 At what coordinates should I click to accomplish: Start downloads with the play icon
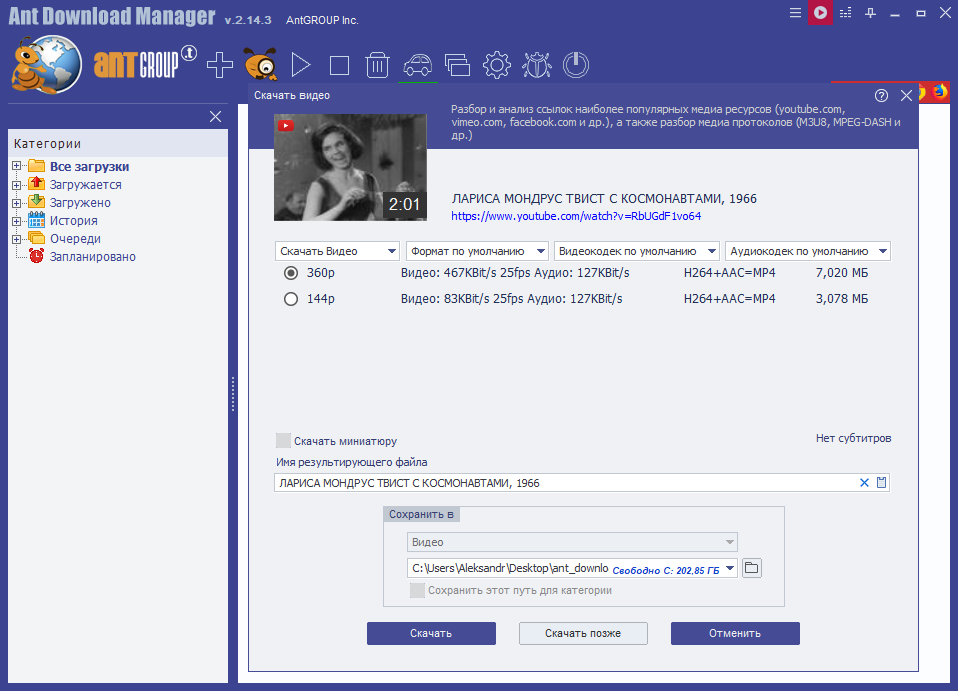click(301, 65)
